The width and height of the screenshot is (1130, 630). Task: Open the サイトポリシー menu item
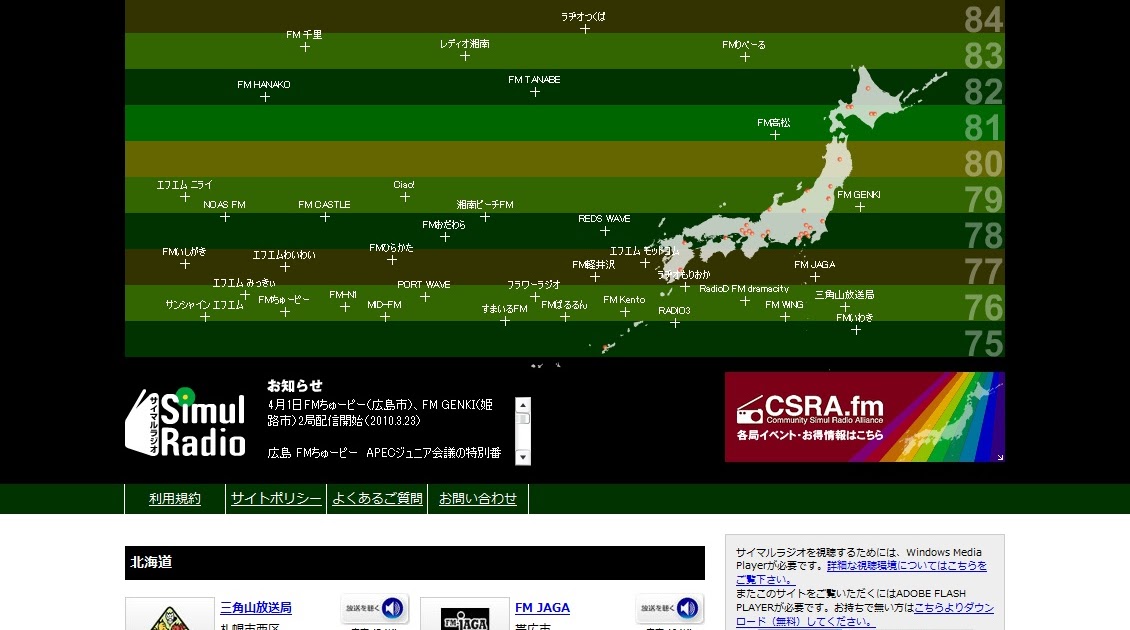click(x=276, y=499)
